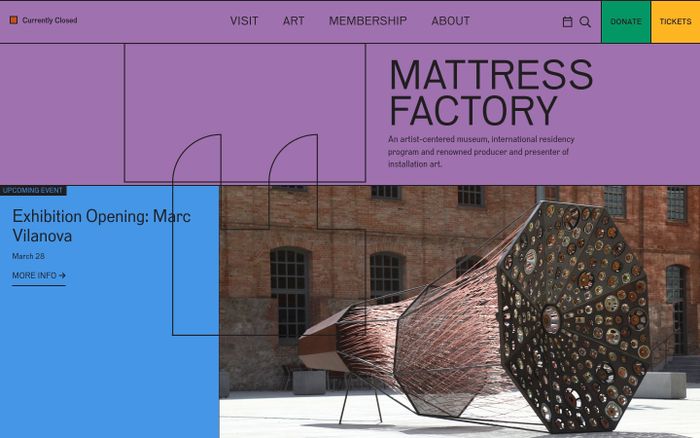The height and width of the screenshot is (438, 700).
Task: Select the UPCOMING EVENT label
Action: coord(33,191)
